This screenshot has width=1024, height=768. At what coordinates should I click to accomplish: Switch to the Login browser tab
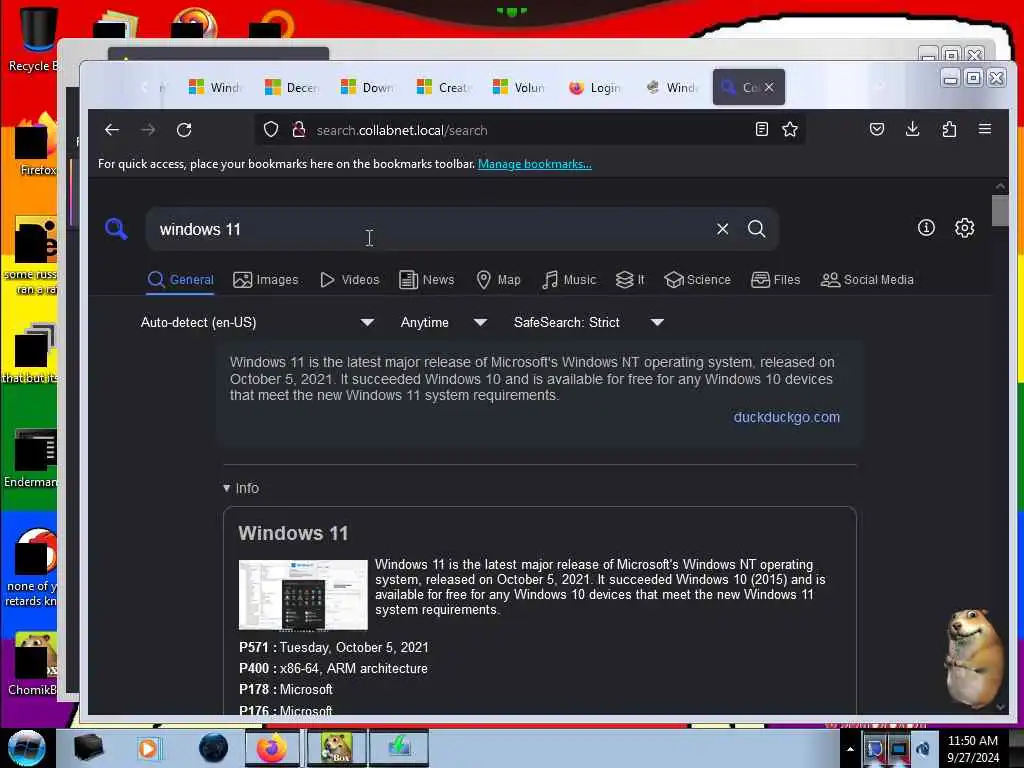[595, 87]
